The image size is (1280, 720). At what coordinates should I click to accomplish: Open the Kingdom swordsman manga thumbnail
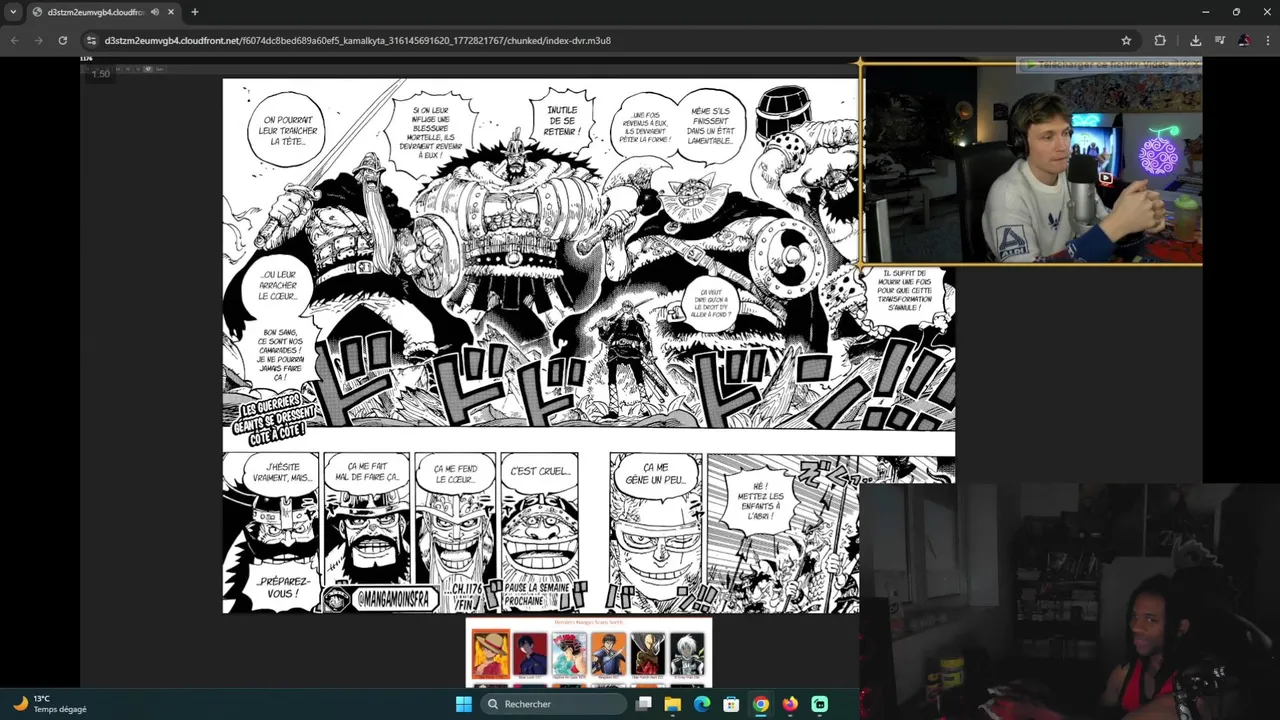point(608,655)
